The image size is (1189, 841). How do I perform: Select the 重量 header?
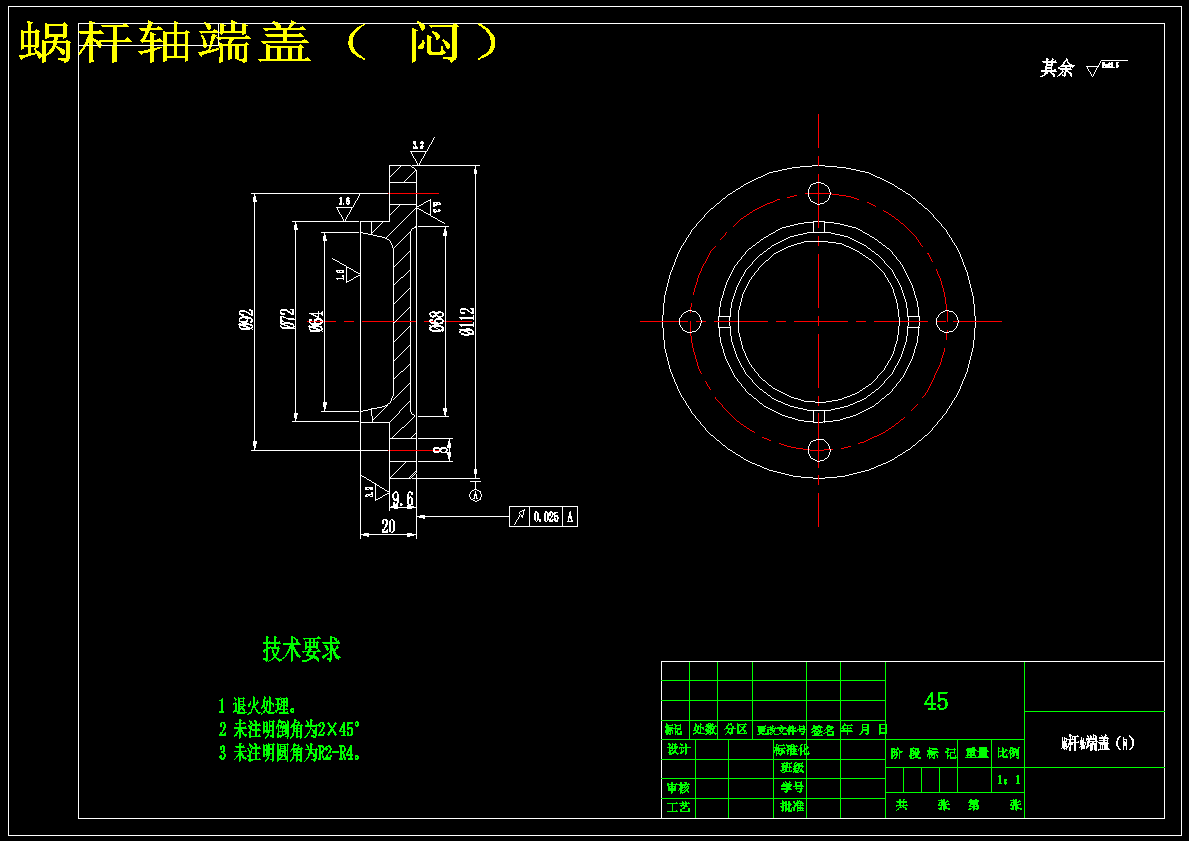tap(976, 753)
